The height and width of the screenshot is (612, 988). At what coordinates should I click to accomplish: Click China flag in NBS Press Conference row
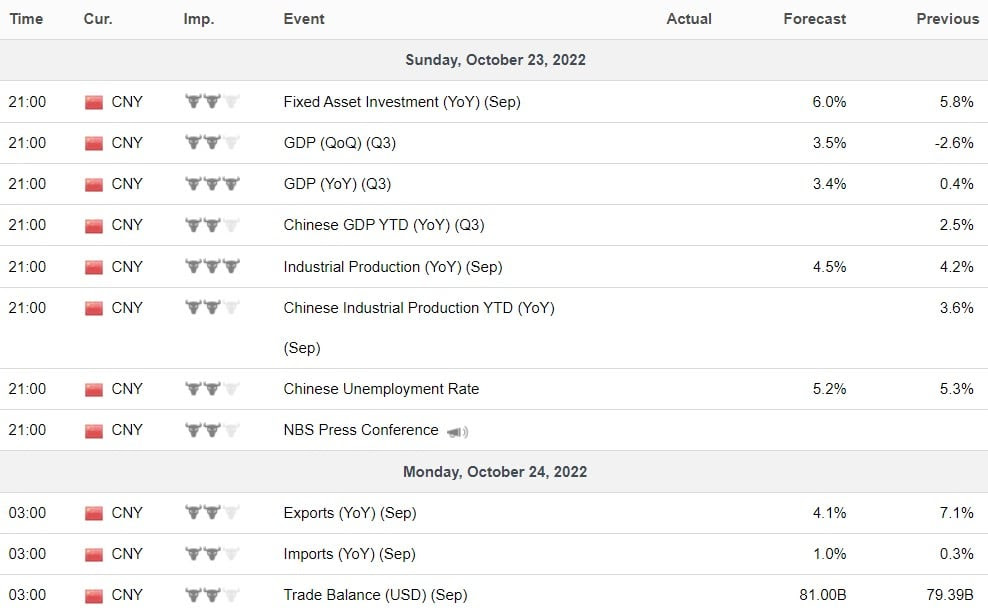pos(94,431)
